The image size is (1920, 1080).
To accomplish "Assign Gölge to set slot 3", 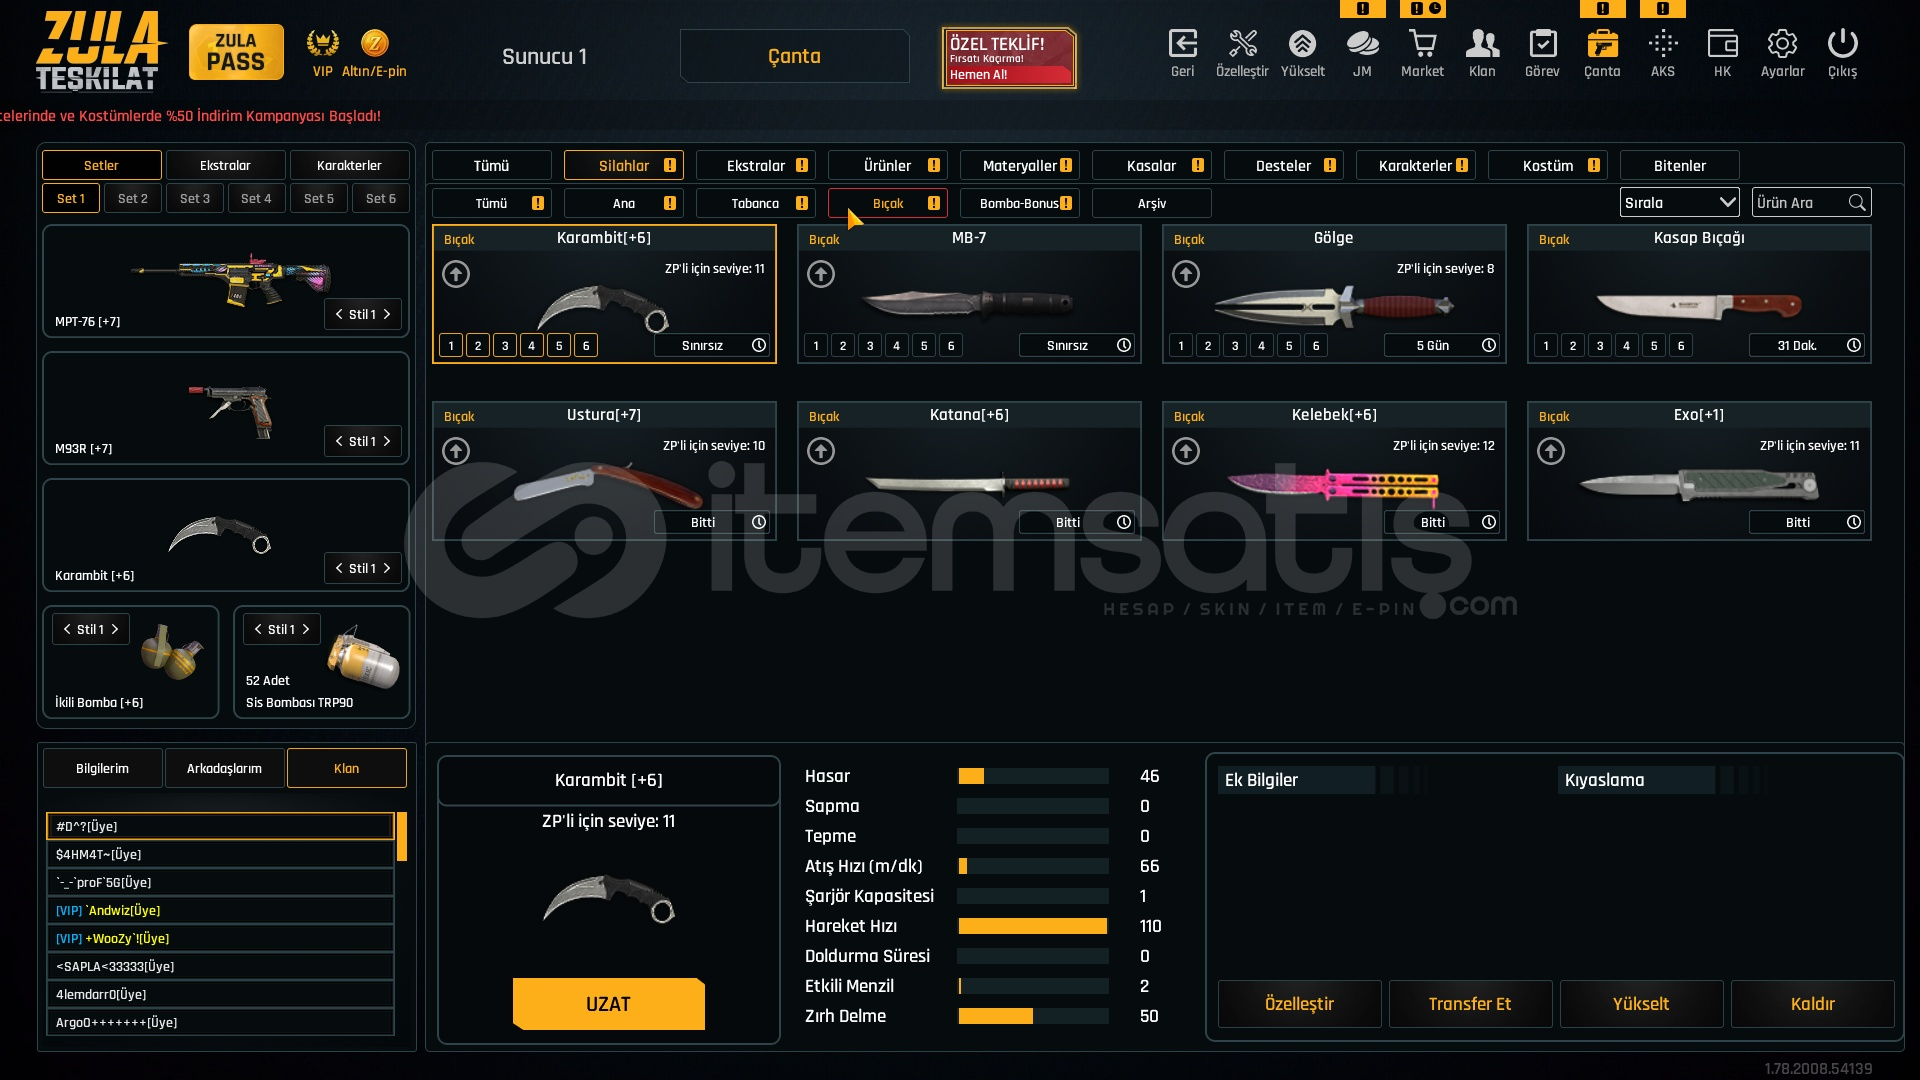I will coord(1235,345).
